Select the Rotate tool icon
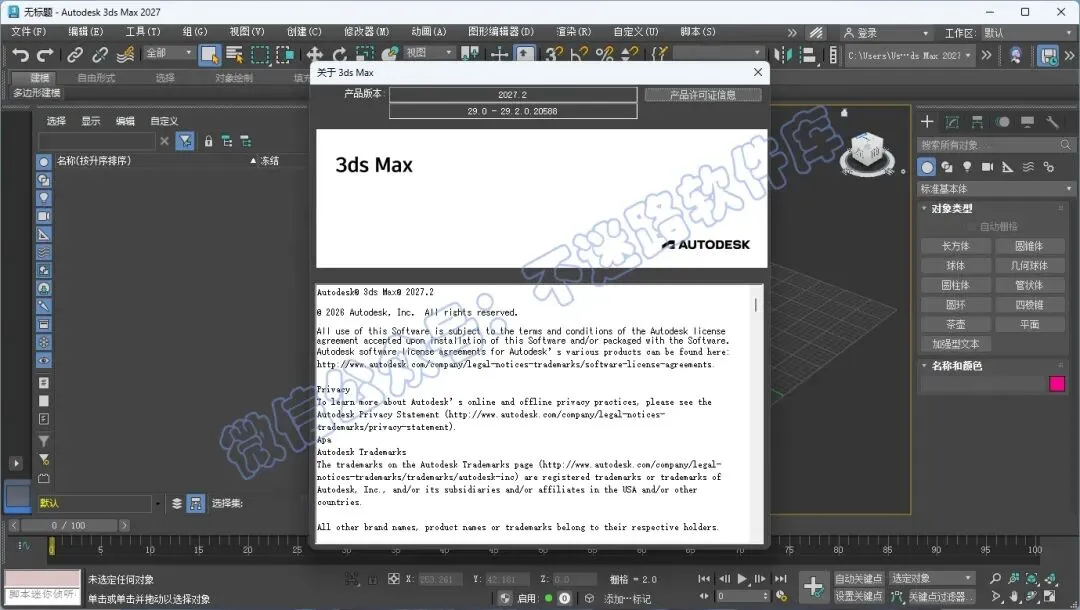 pos(340,55)
